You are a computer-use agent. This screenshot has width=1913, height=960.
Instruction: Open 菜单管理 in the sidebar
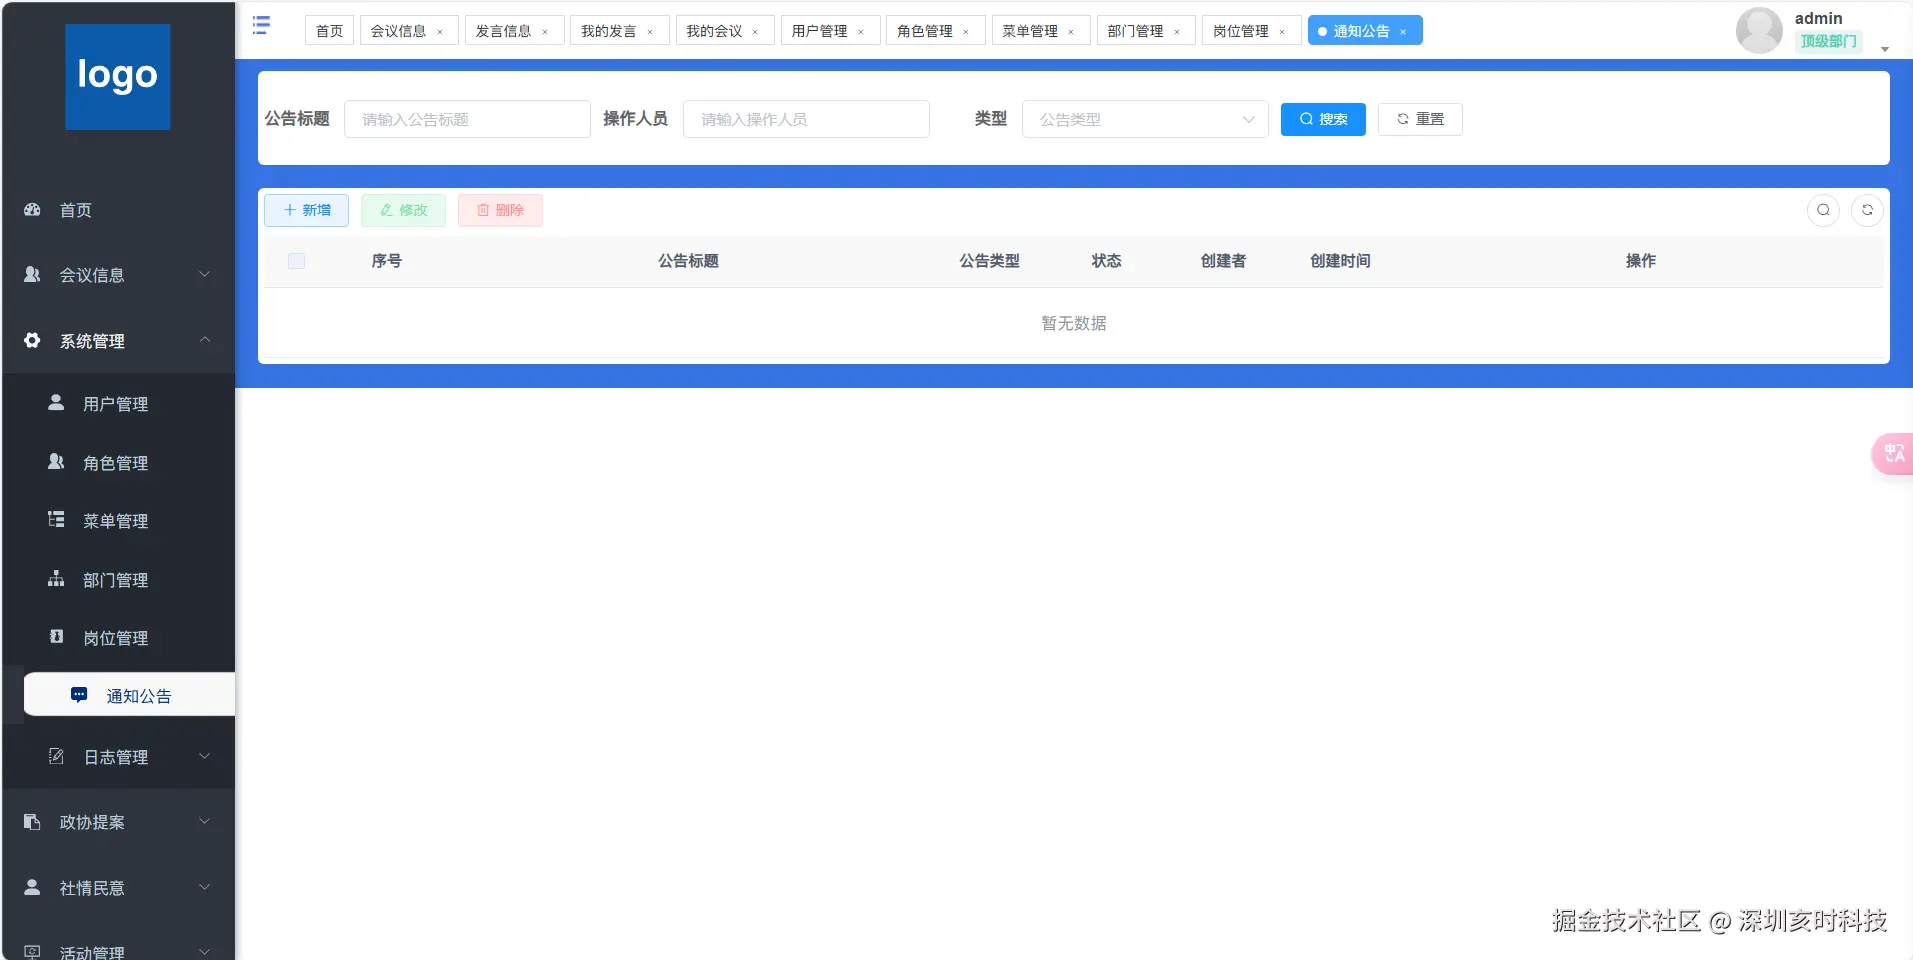(118, 521)
